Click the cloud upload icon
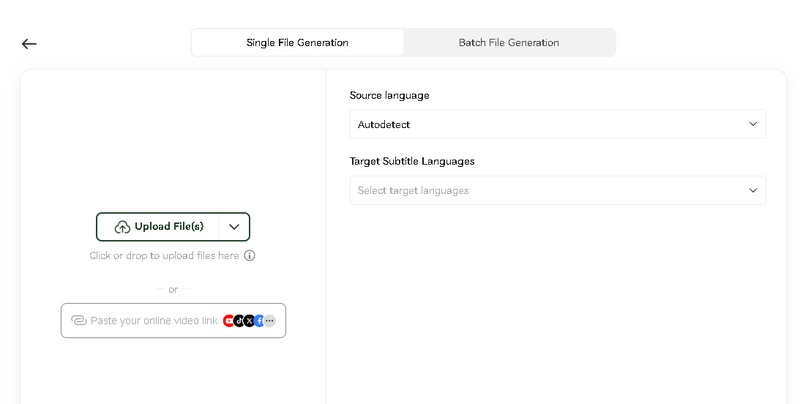Screen dimensions: 800x404 point(122,227)
